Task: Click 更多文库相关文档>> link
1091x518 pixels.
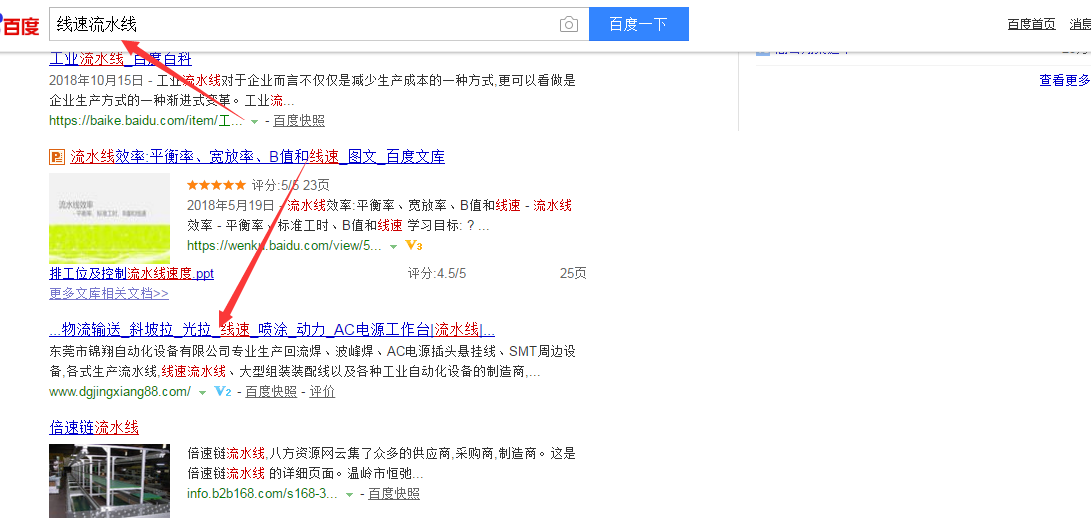Action: [109, 294]
